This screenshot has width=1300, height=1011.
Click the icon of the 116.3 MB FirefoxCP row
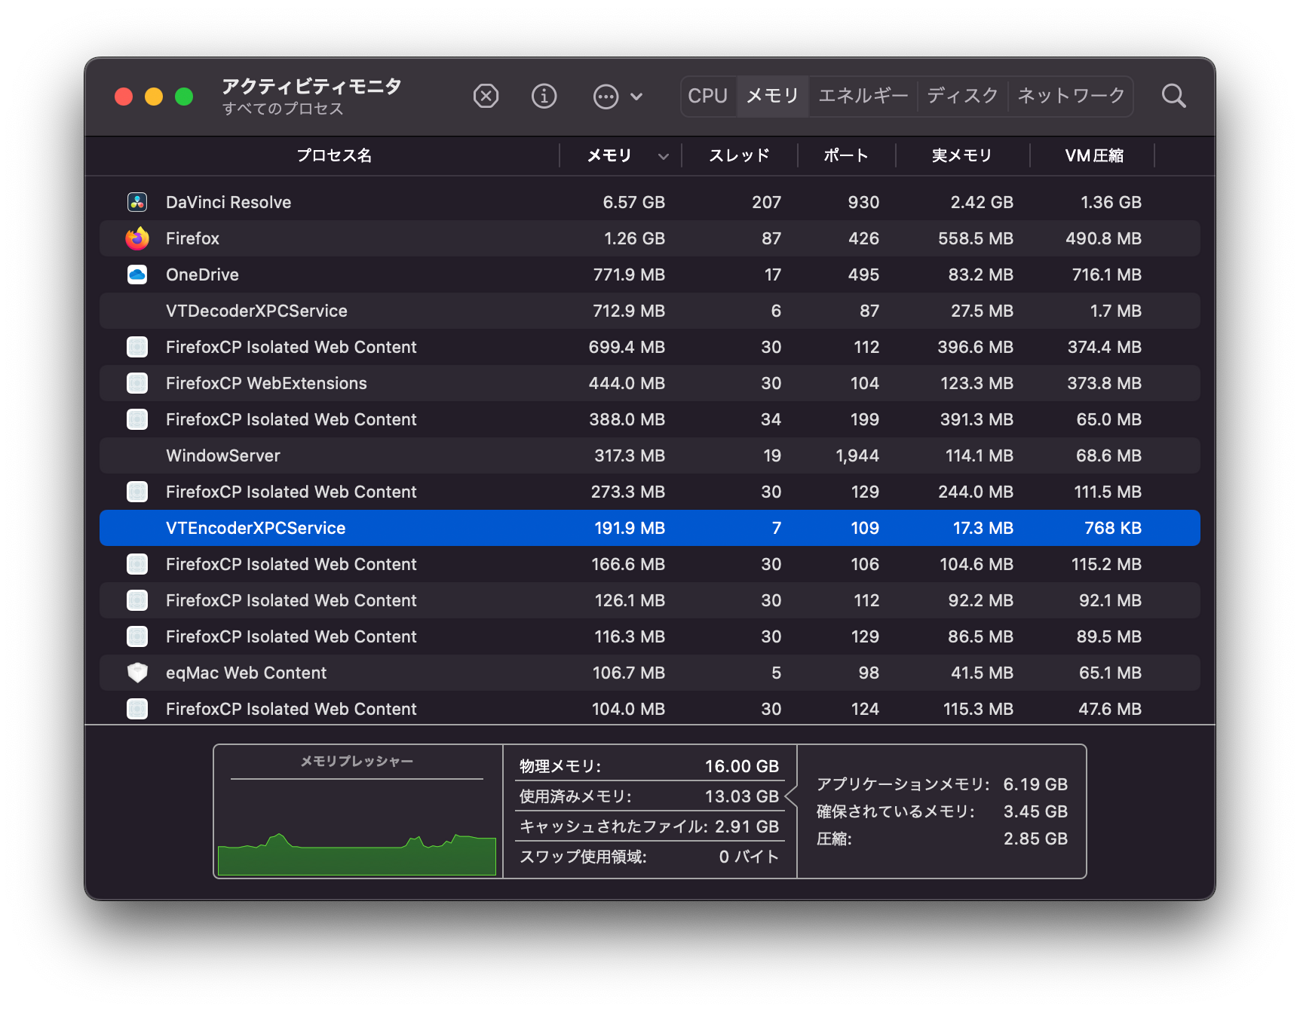point(137,636)
